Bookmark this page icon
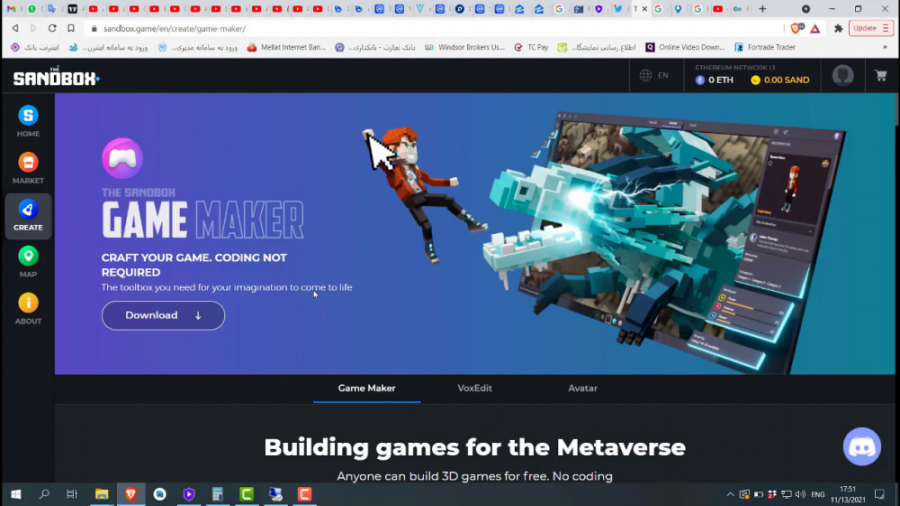The width and height of the screenshot is (900, 506). click(x=71, y=28)
